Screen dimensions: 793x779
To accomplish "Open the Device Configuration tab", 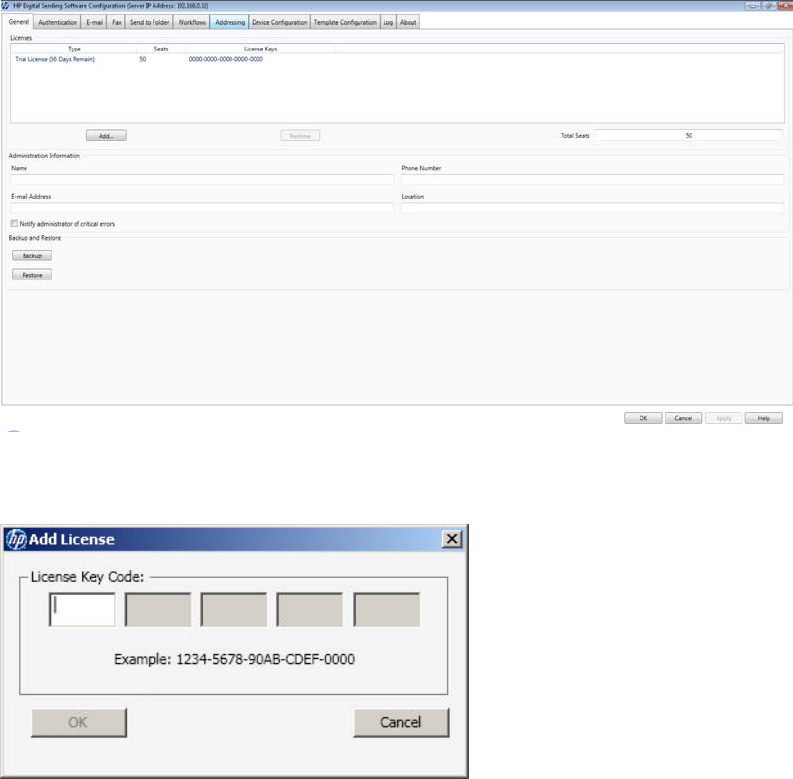I will pyautogui.click(x=280, y=22).
